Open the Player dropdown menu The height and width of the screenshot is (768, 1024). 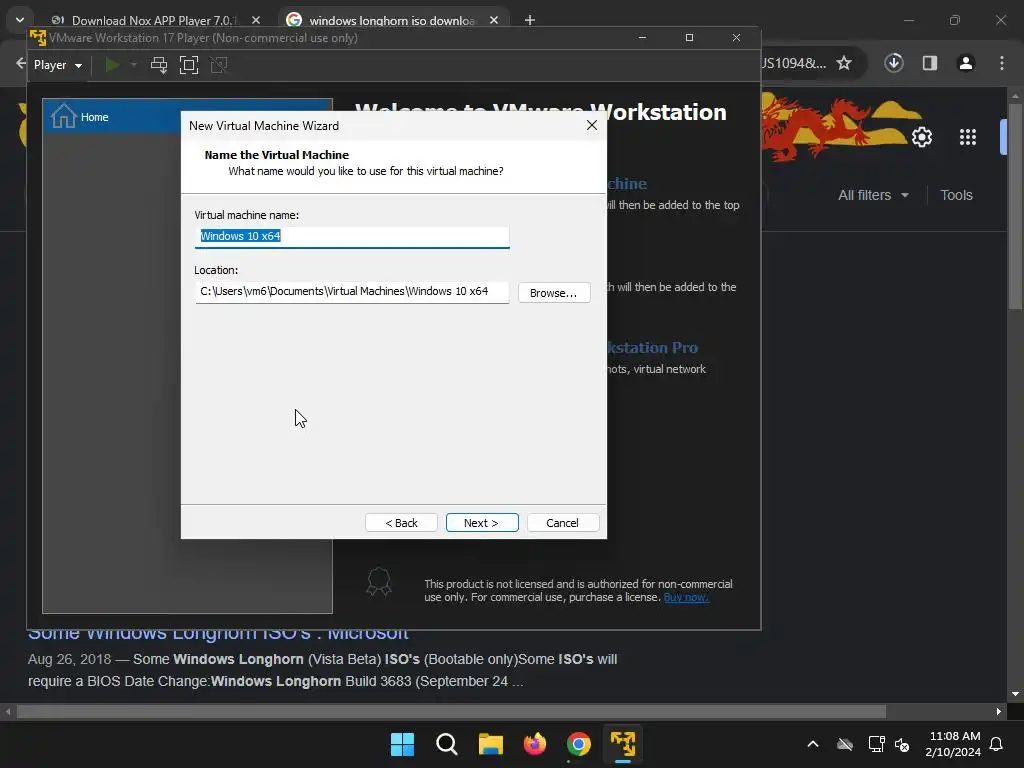(x=57, y=65)
